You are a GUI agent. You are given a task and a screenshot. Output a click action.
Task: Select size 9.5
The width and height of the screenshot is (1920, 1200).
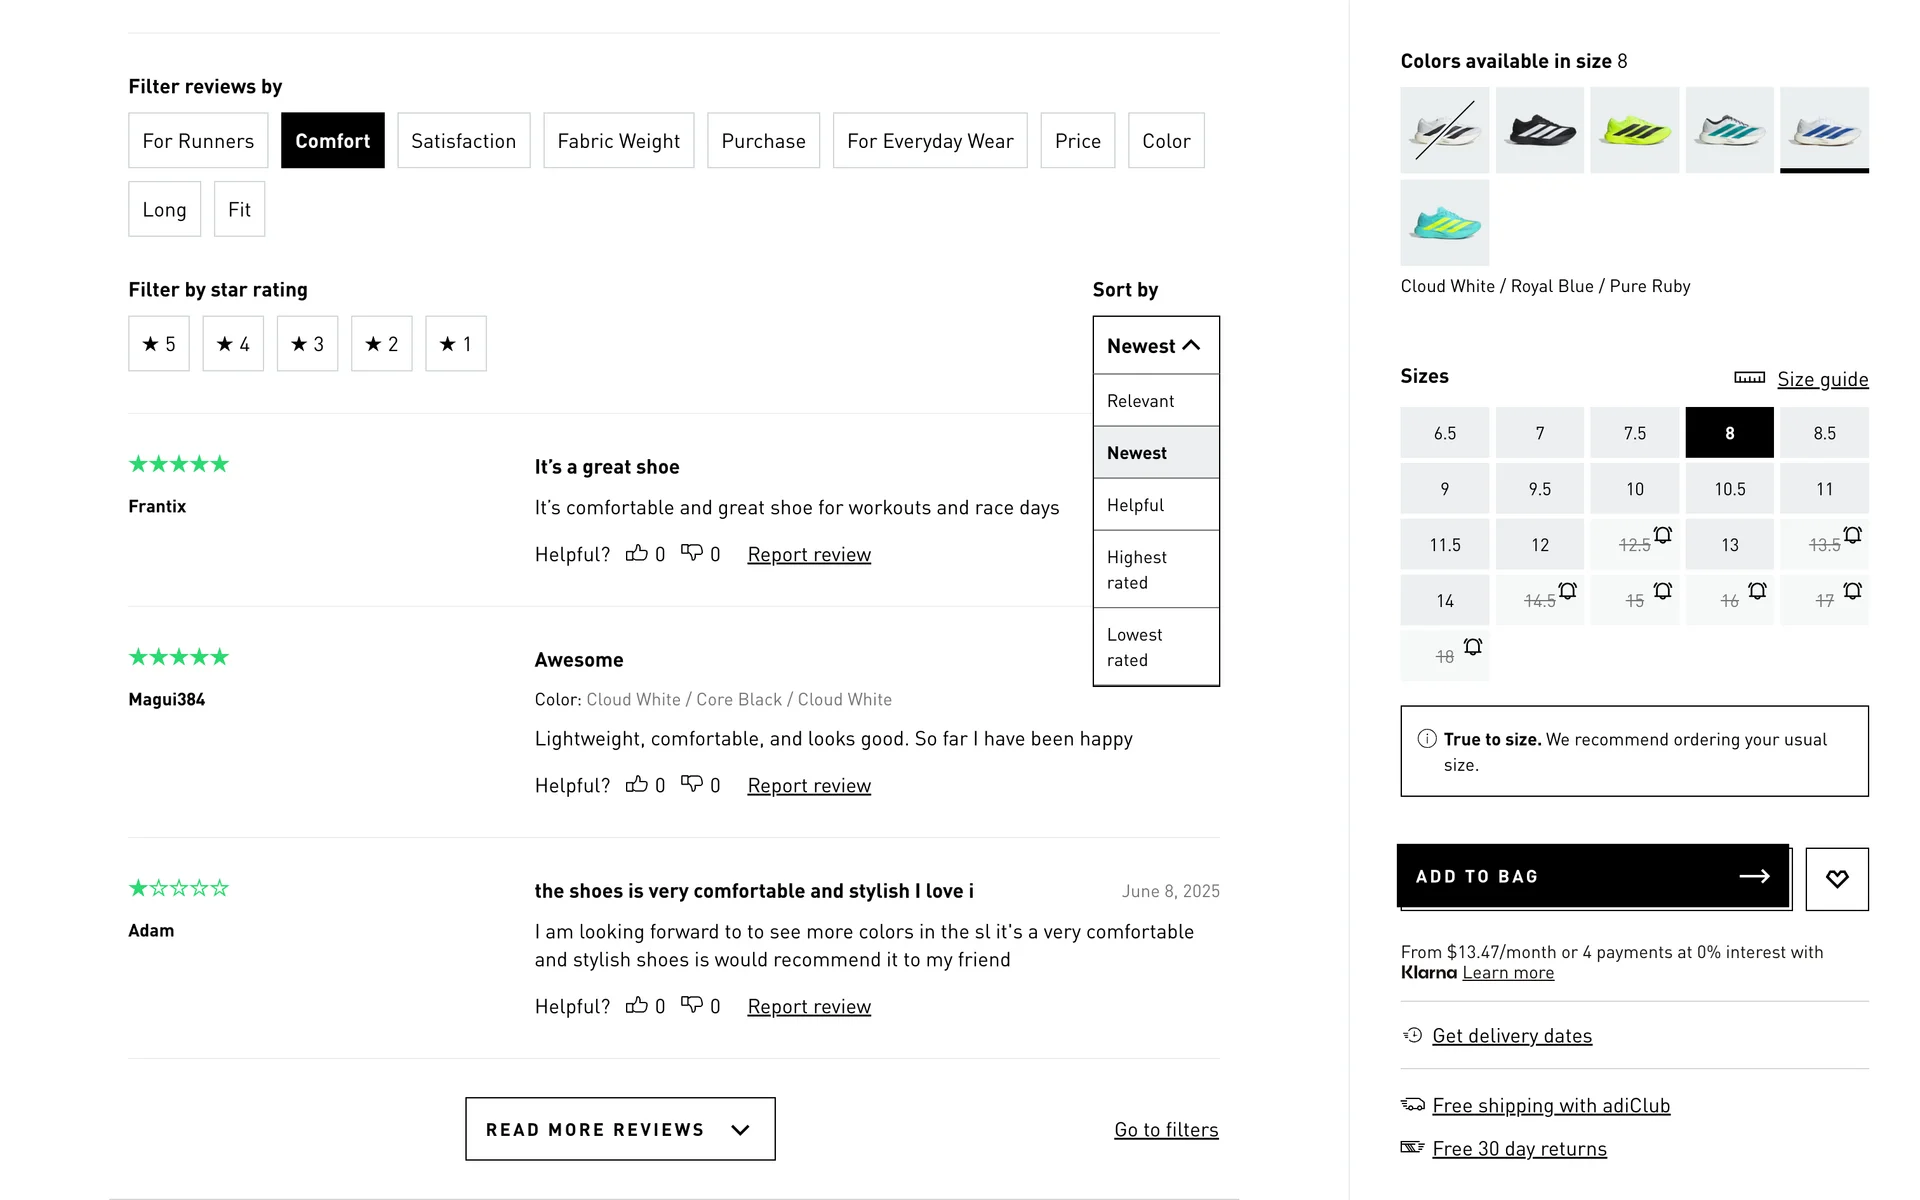click(x=1539, y=489)
